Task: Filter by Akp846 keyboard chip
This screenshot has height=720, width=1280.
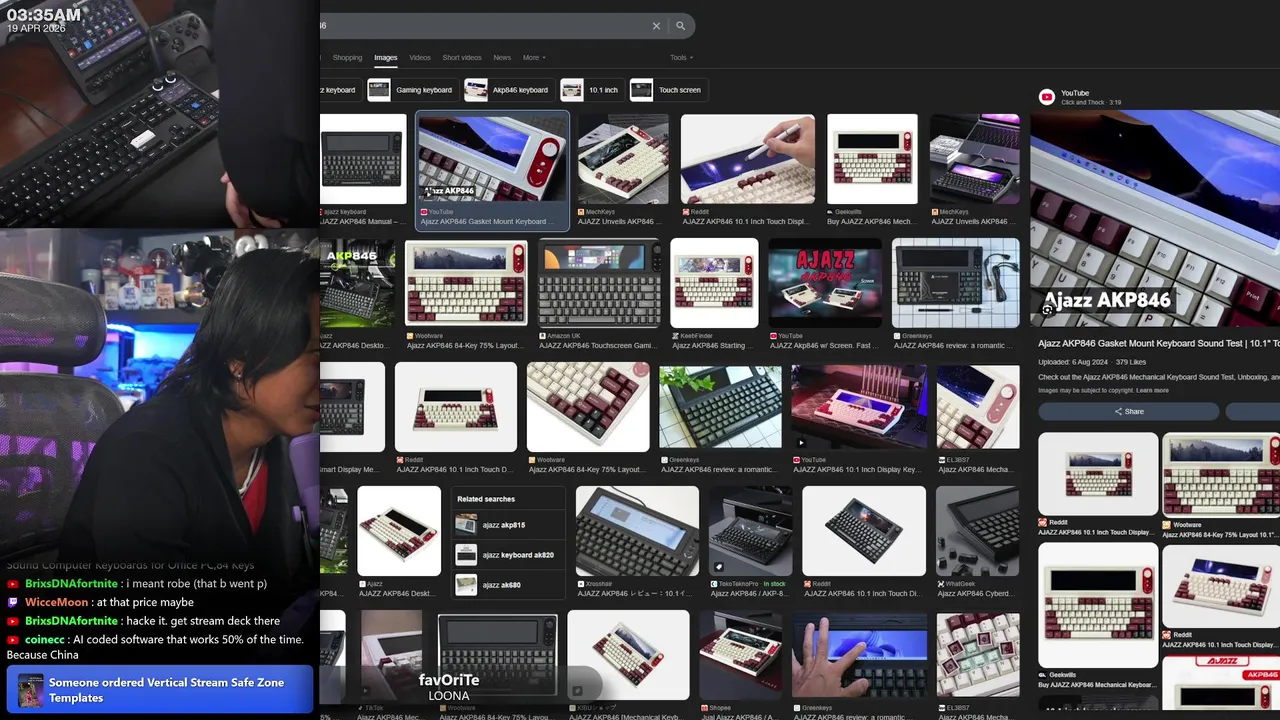Action: click(x=508, y=90)
